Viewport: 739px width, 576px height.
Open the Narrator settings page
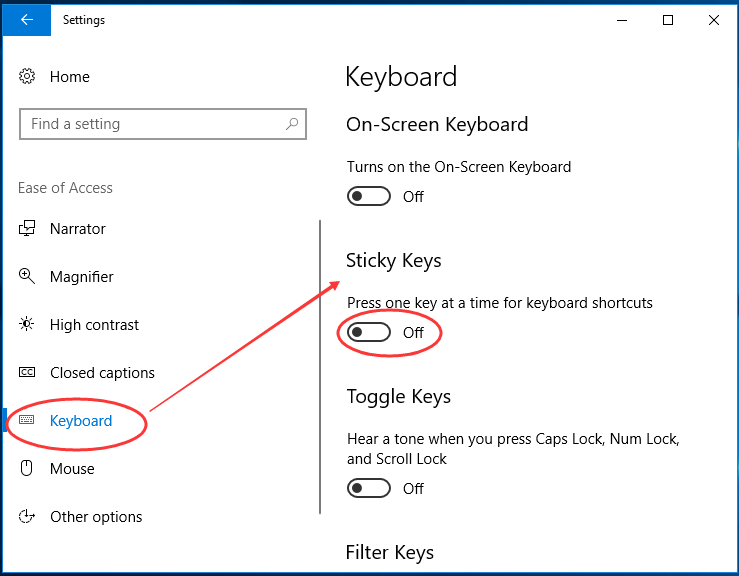(78, 229)
